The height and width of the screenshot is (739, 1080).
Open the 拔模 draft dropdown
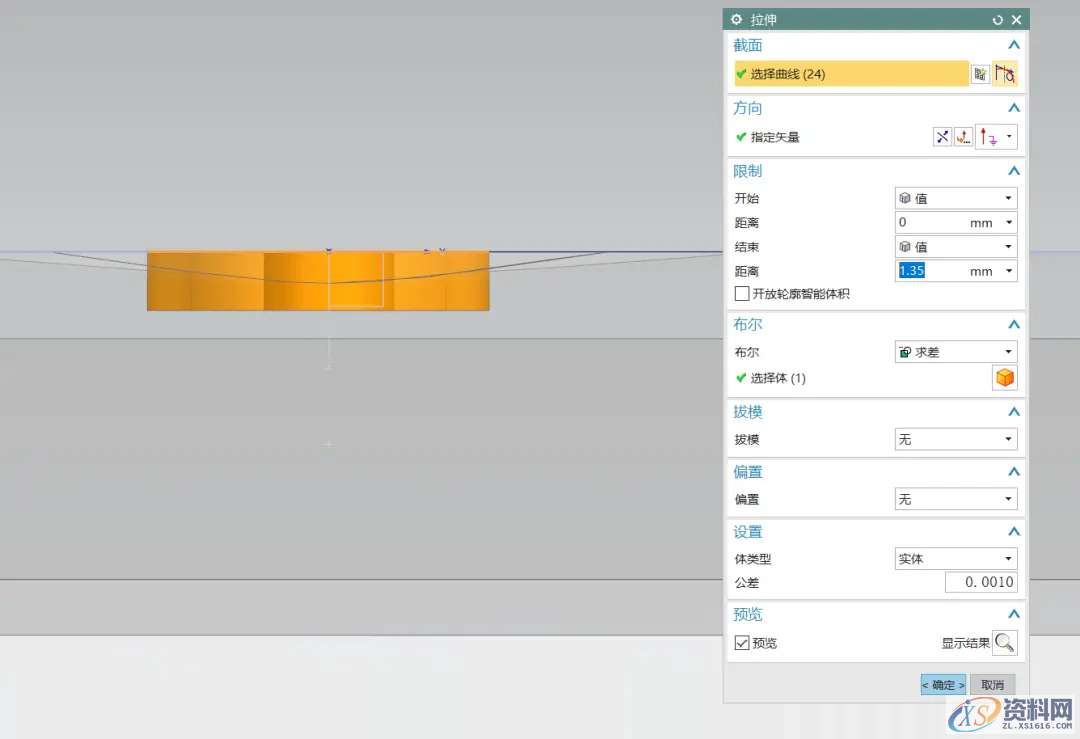pos(955,439)
